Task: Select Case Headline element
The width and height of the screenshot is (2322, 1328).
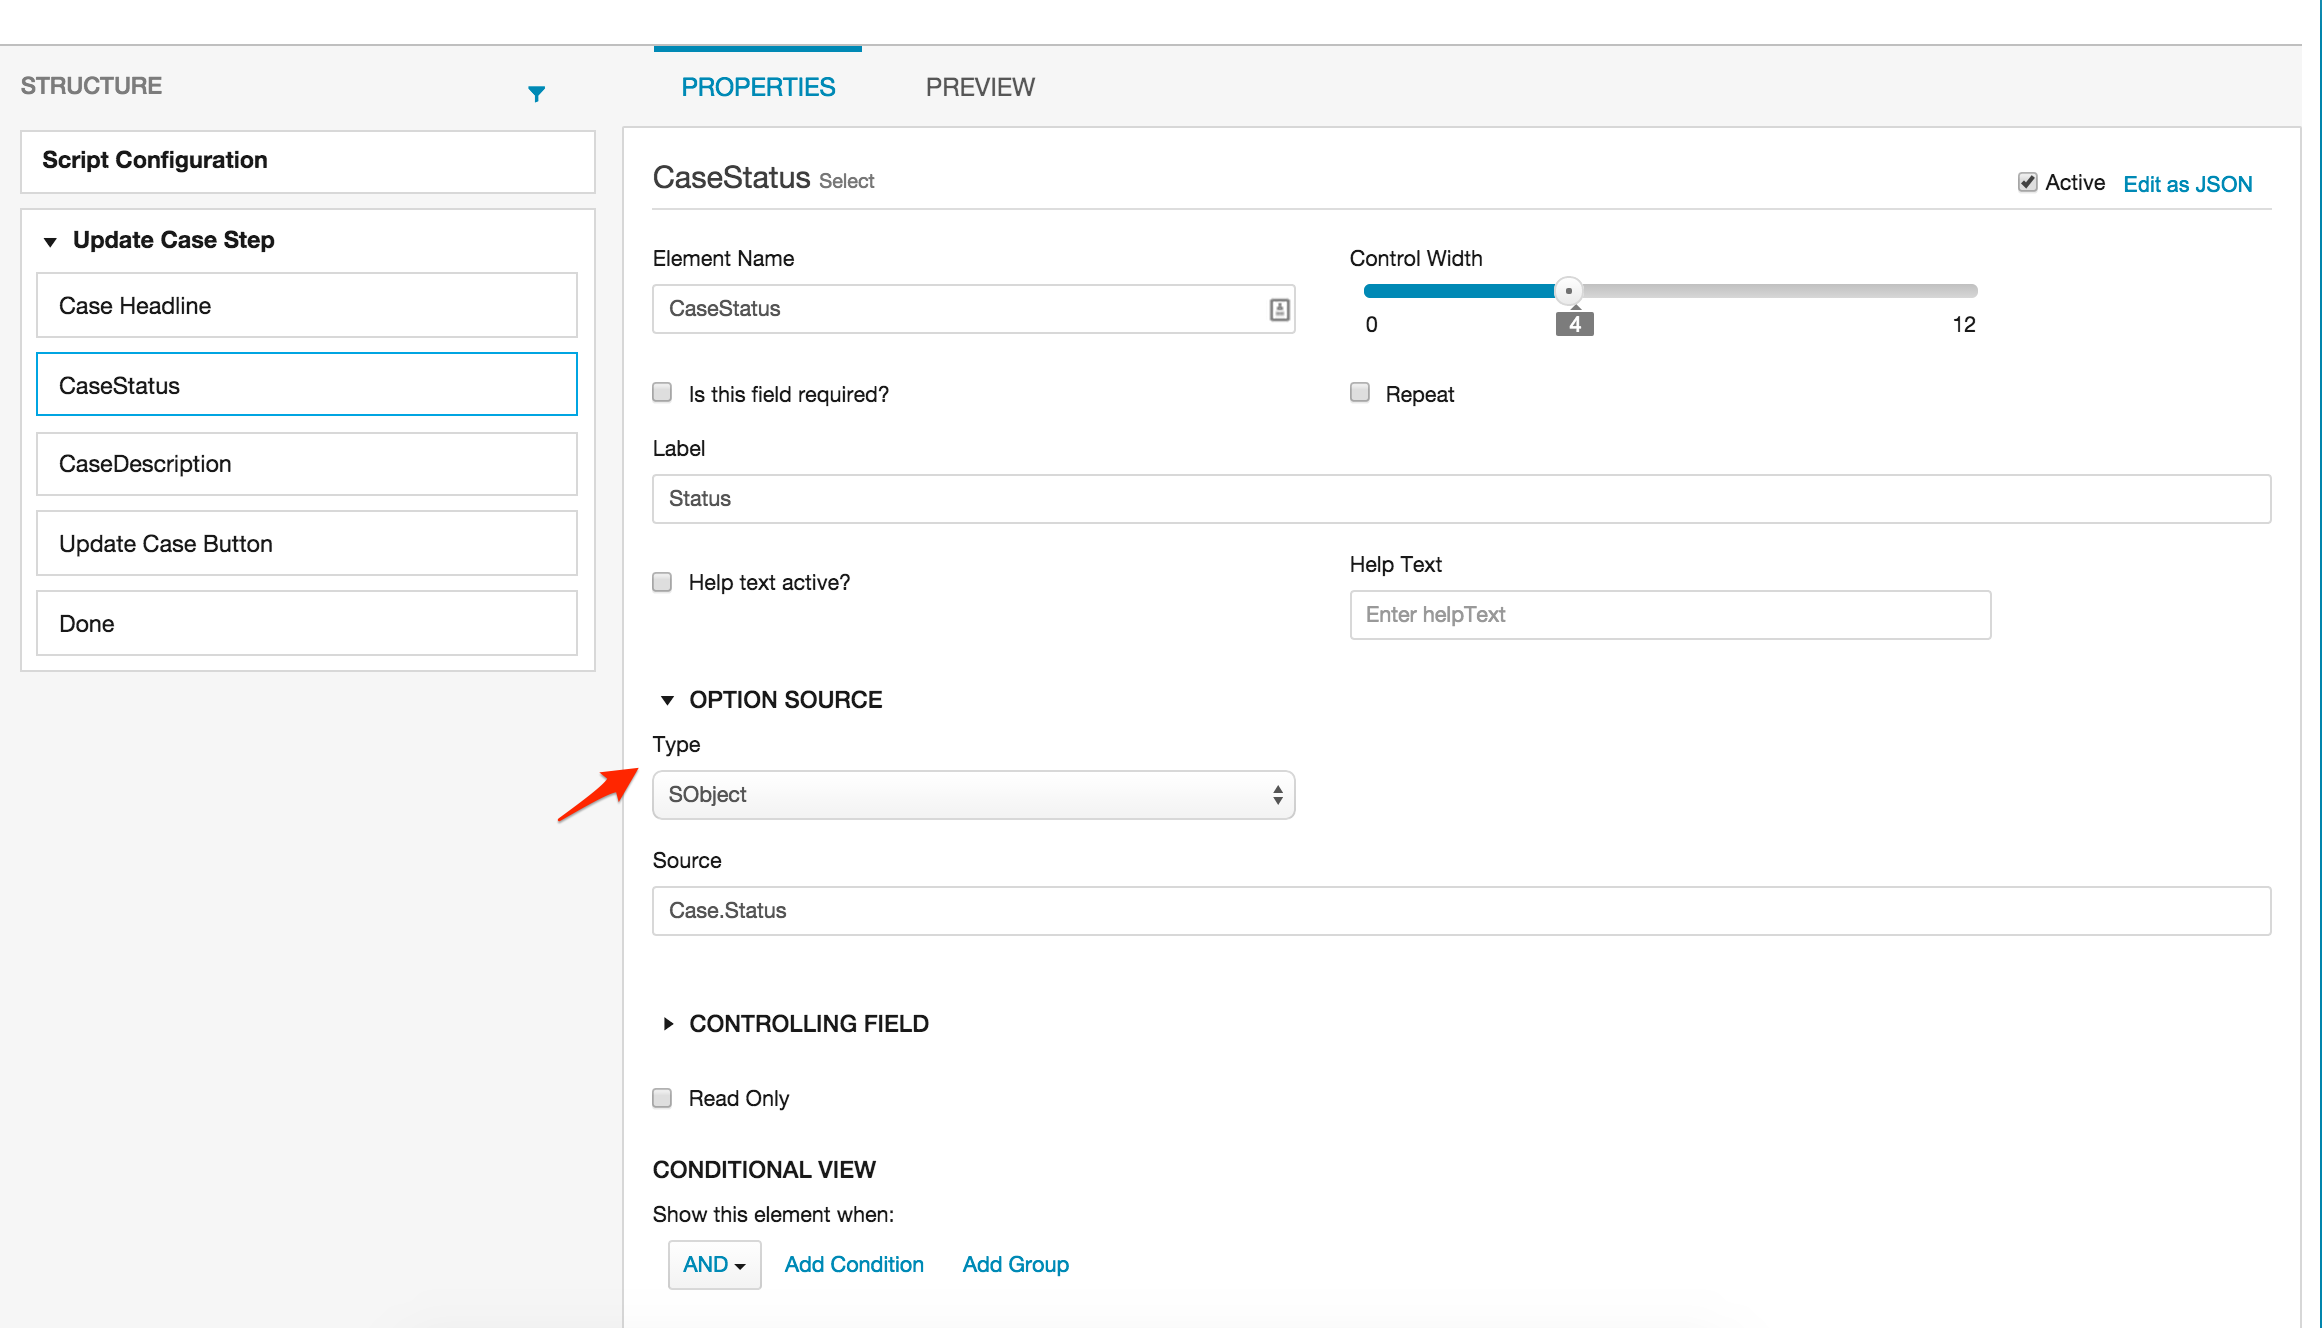Action: 307,305
